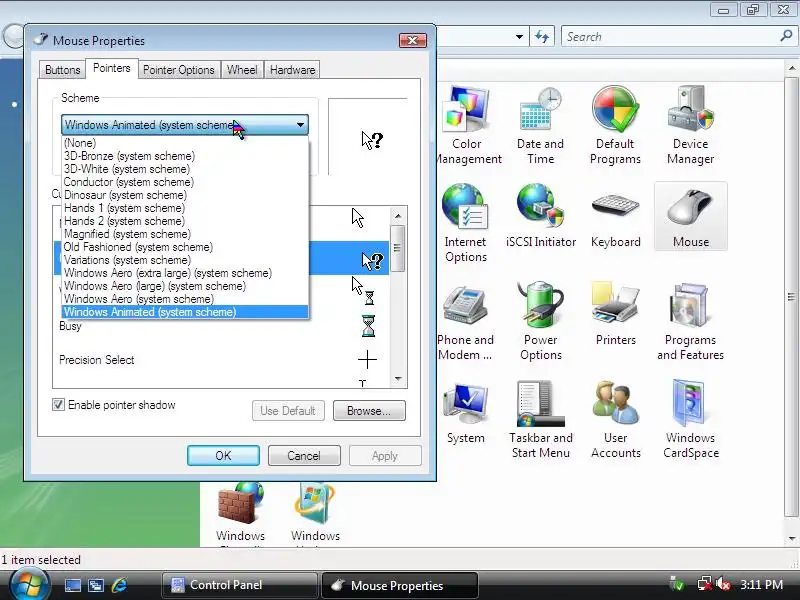The image size is (800, 600).
Task: Click the 3:11 PM taskbar clock
Action: (x=762, y=584)
